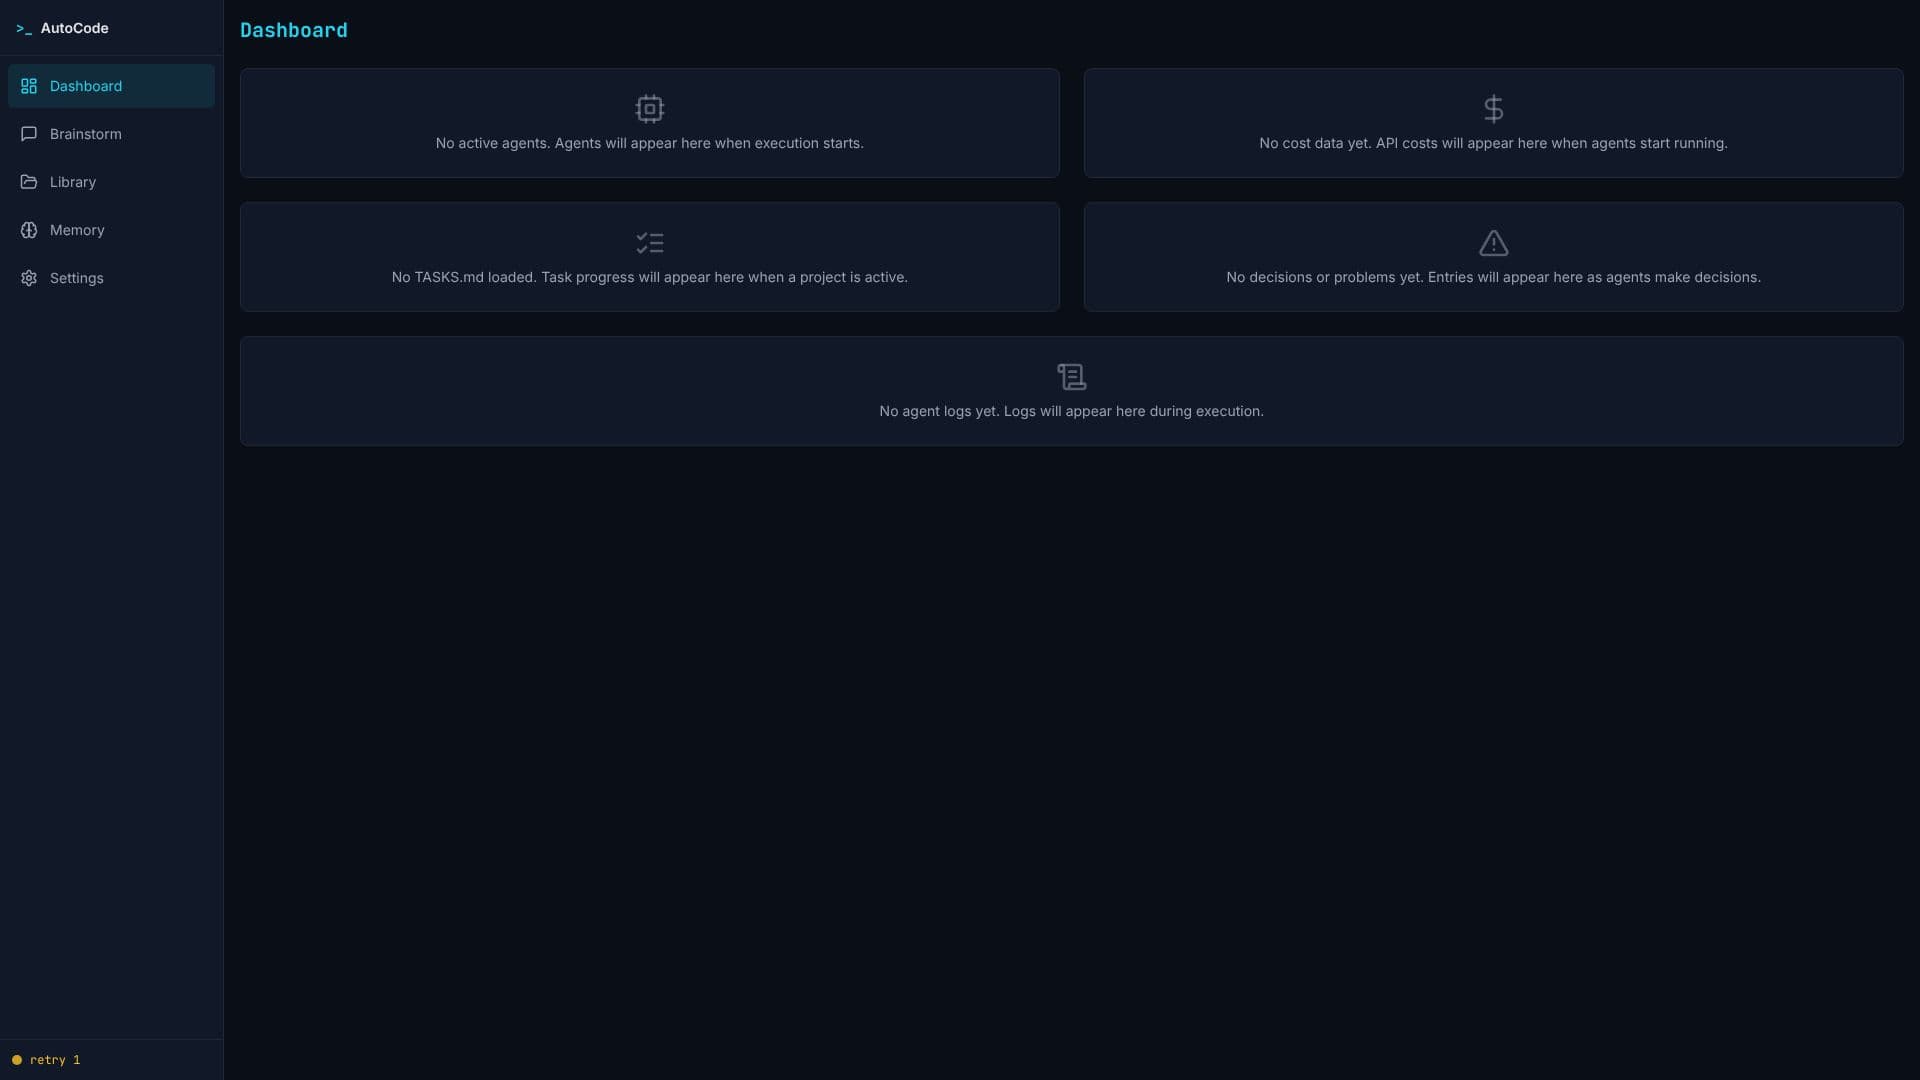
Task: Click the yellow retry status dot
Action: [x=17, y=1060]
